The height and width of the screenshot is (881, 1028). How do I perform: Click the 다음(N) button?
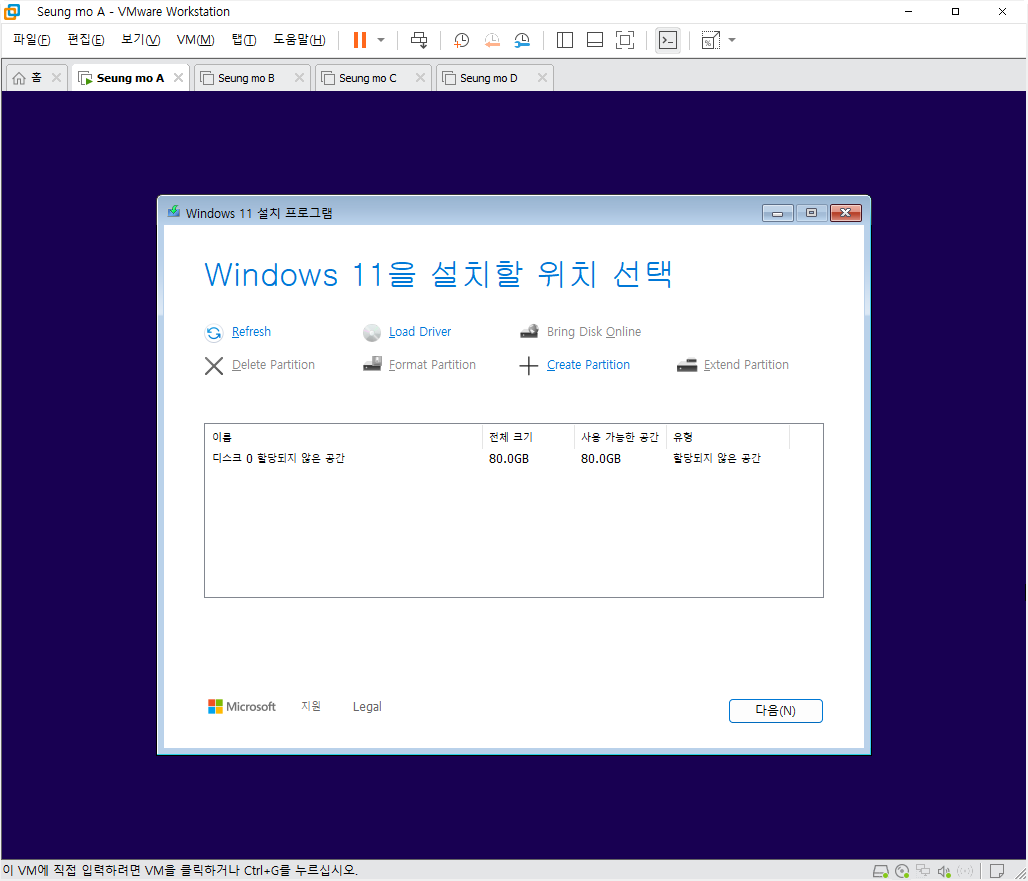(x=776, y=711)
